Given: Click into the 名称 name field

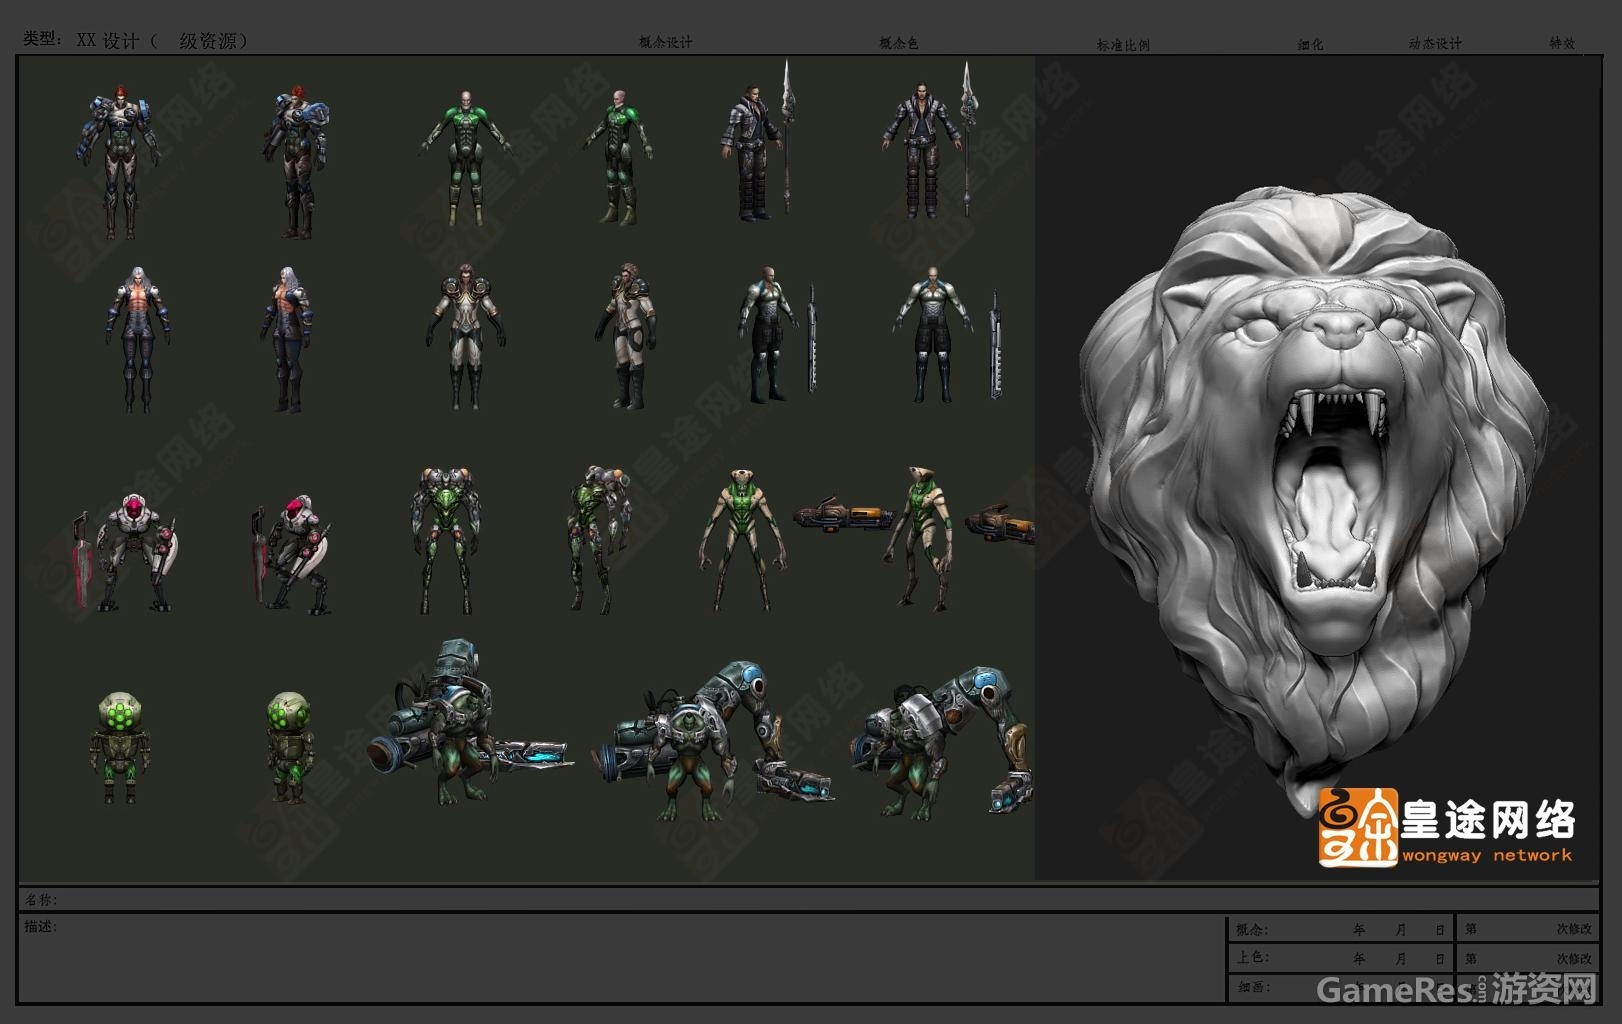Looking at the screenshot, I should (x=809, y=899).
